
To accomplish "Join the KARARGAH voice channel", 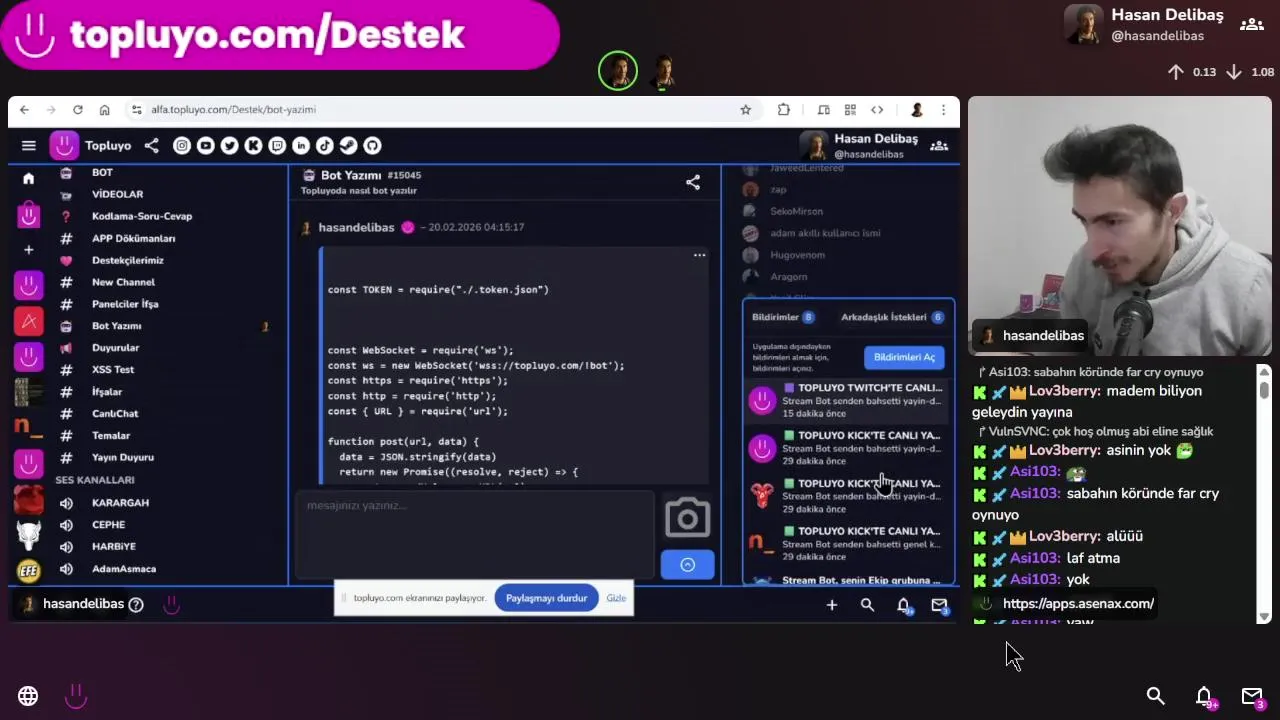I will pos(120,503).
